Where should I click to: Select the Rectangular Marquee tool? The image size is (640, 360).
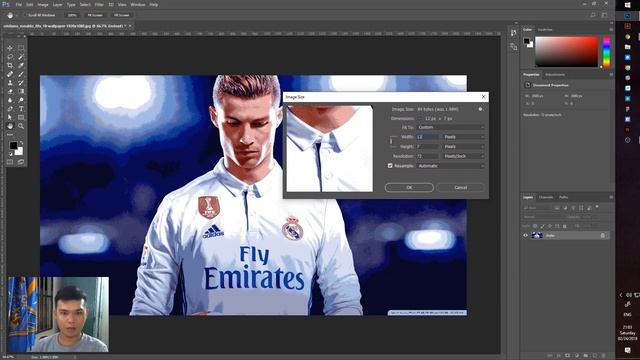[21, 48]
